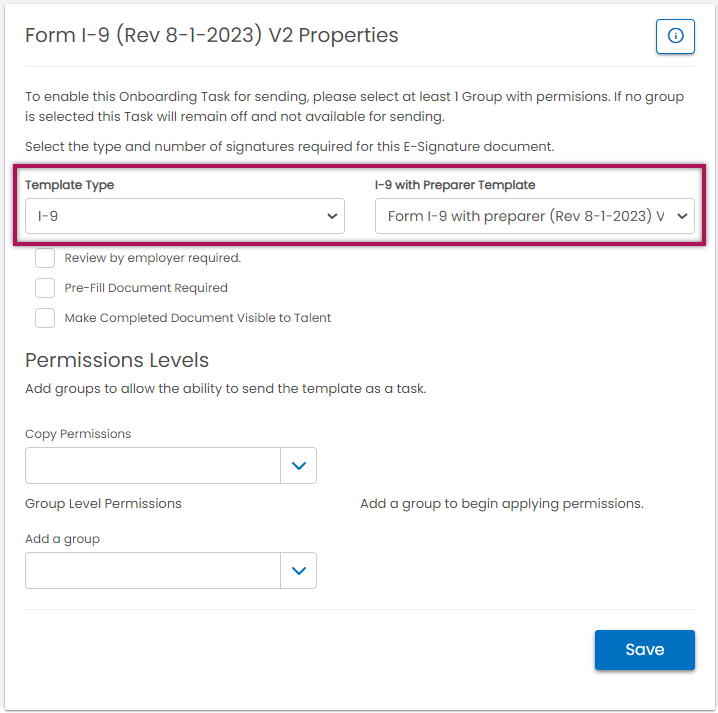This screenshot has height=713, width=718.
Task: Click the 'Pre-Fill Document Required' label text
Action: pyautogui.click(x=146, y=288)
